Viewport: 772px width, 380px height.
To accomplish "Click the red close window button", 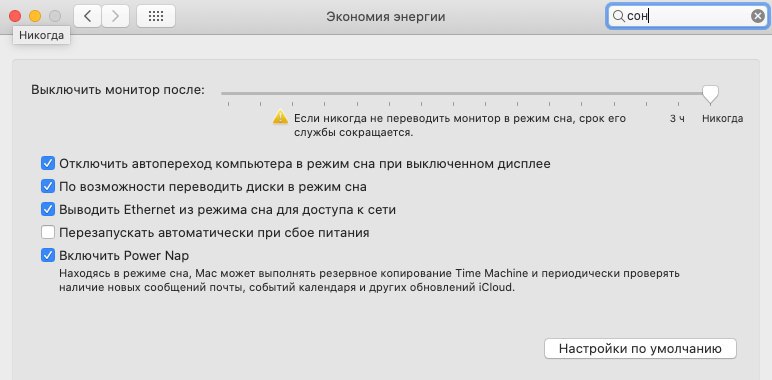I will [15, 16].
